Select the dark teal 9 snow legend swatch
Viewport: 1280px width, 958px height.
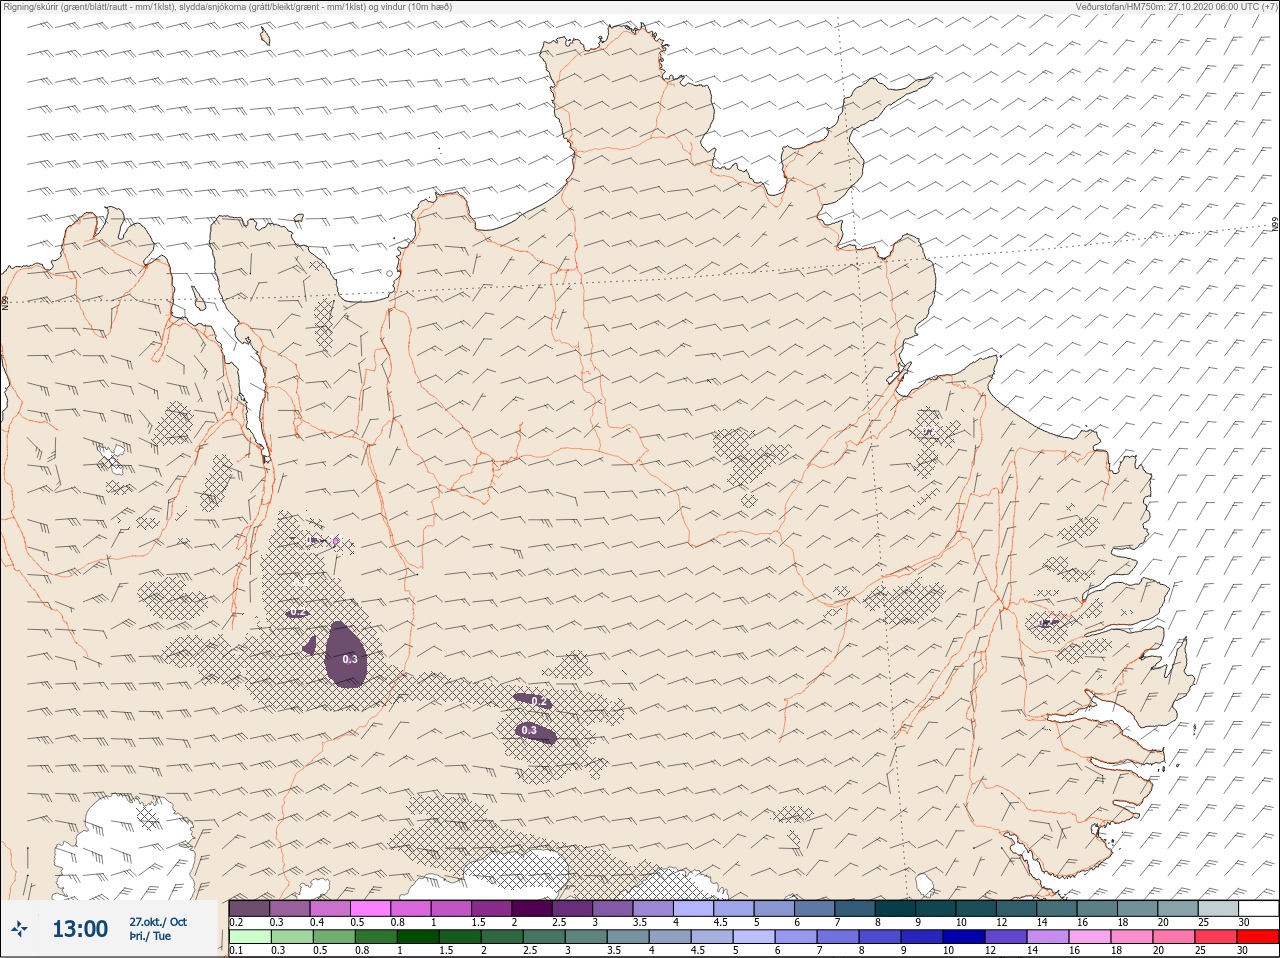(x=936, y=908)
